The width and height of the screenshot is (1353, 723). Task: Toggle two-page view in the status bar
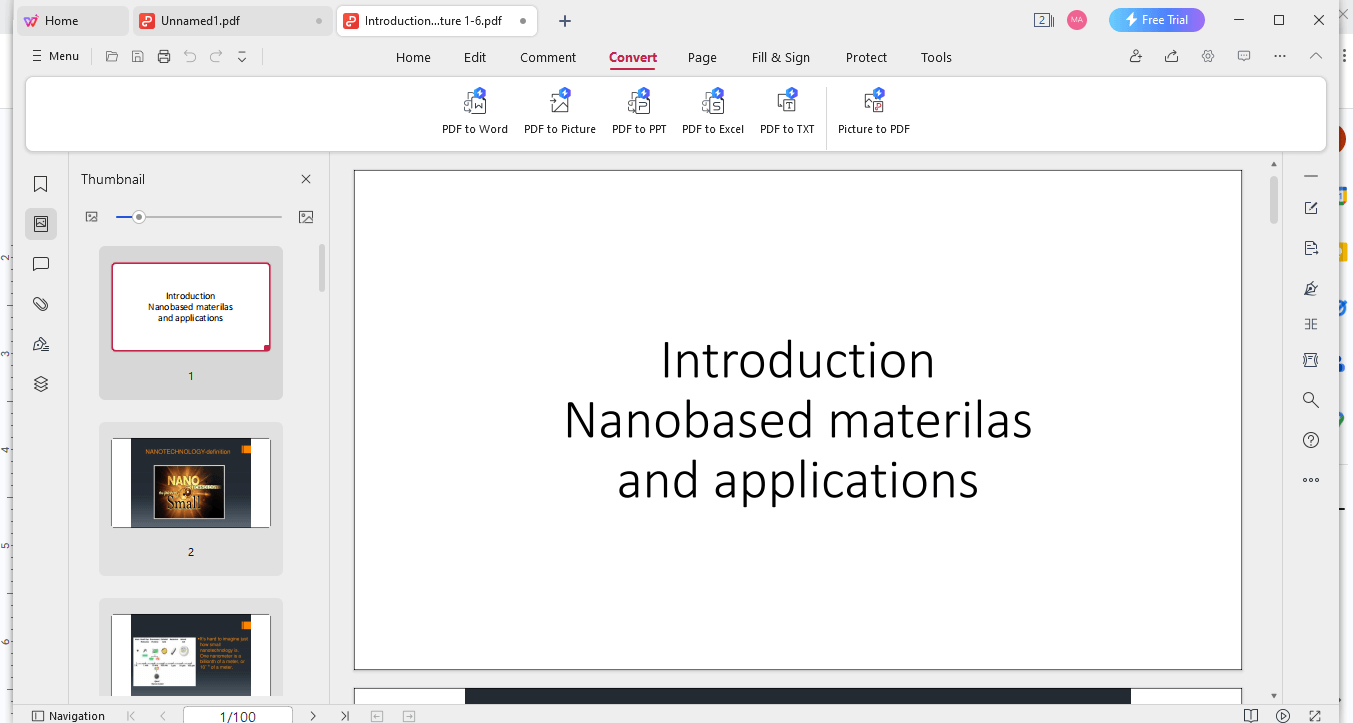click(x=1251, y=715)
